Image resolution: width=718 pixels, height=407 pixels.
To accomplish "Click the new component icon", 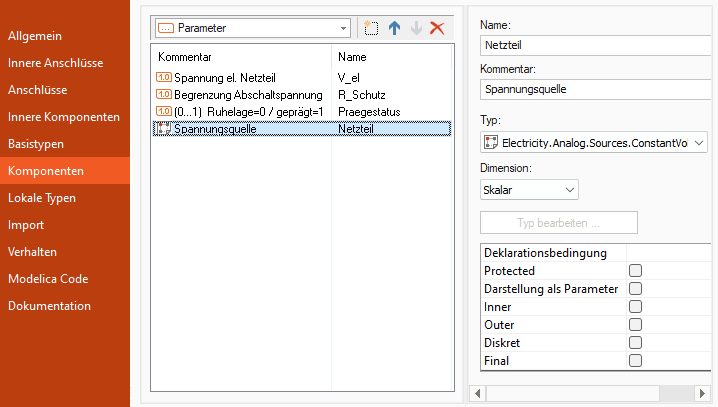I will (x=372, y=28).
